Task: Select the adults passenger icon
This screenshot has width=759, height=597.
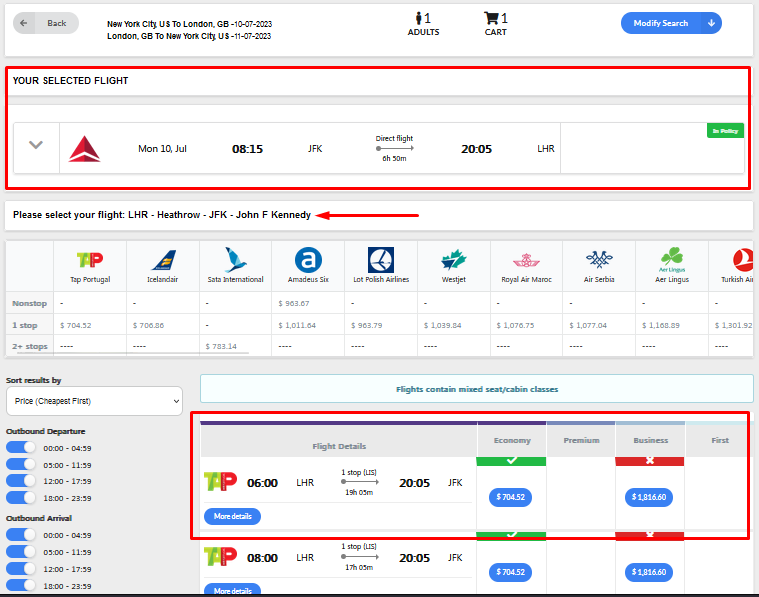Action: coord(419,18)
